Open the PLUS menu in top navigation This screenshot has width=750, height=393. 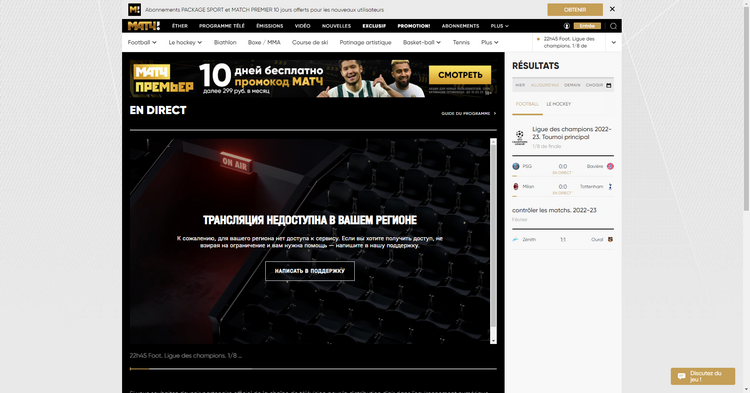click(499, 26)
